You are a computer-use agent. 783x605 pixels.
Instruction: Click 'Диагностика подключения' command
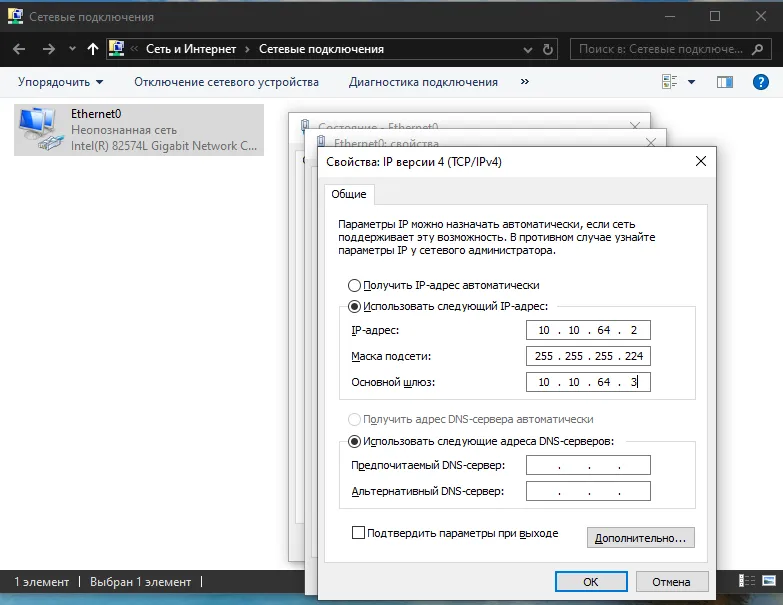point(423,82)
